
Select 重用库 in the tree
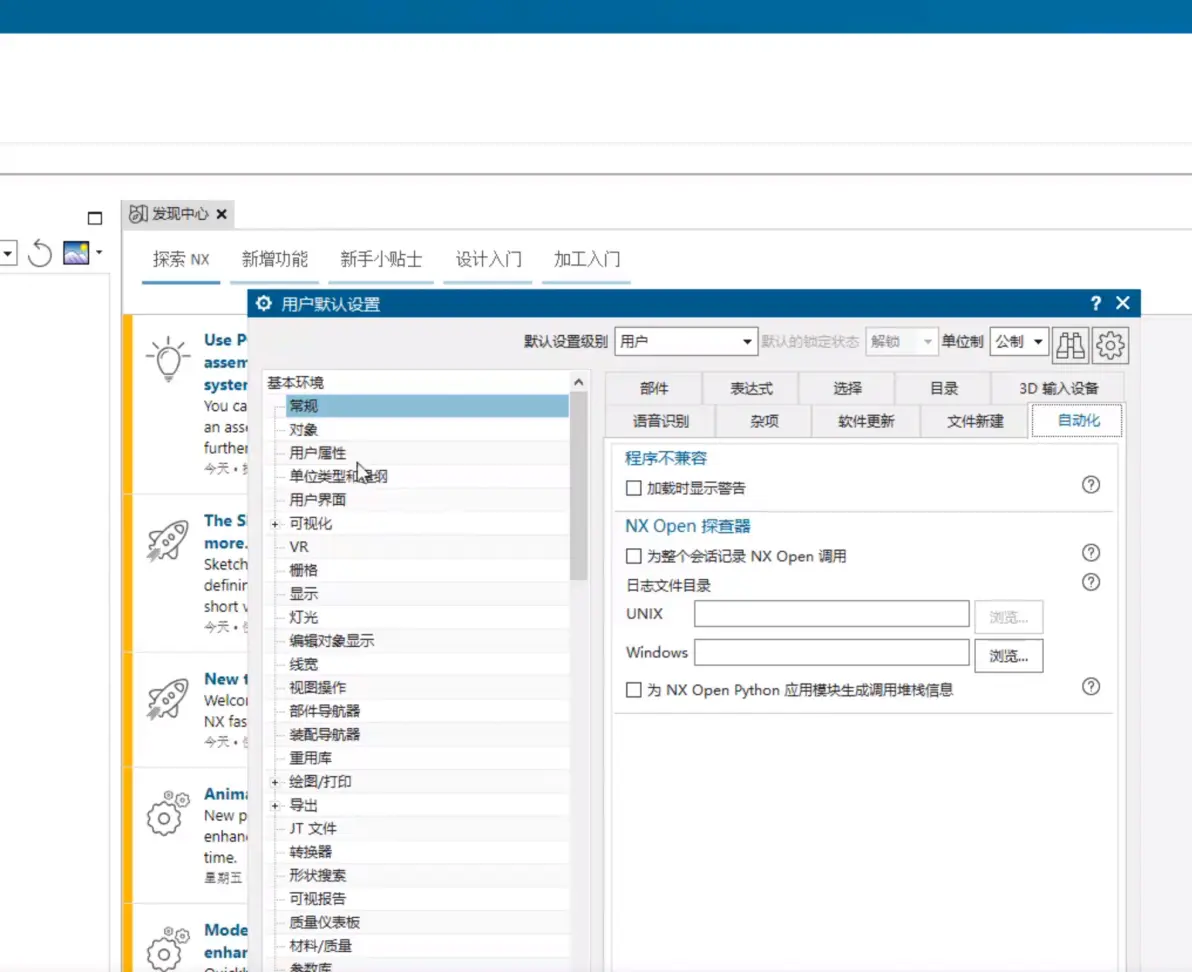coord(310,758)
